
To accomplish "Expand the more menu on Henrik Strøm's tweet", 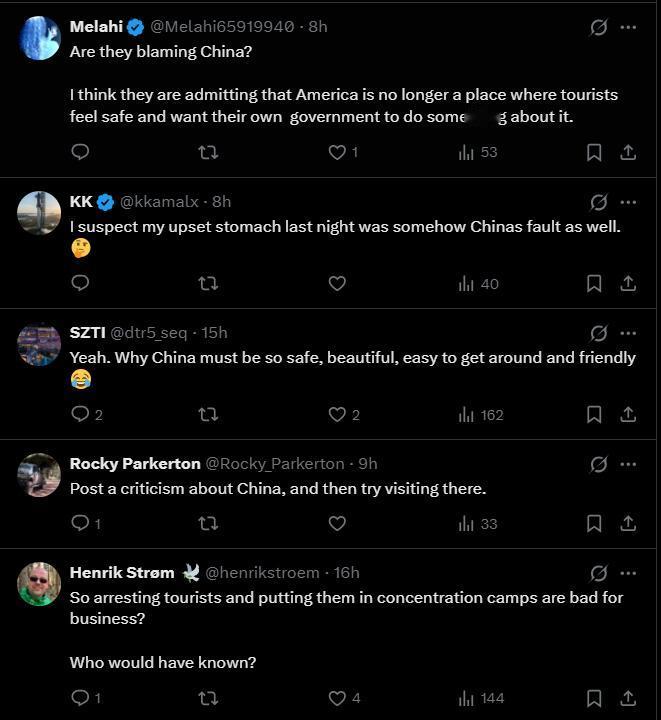I will click(628, 573).
